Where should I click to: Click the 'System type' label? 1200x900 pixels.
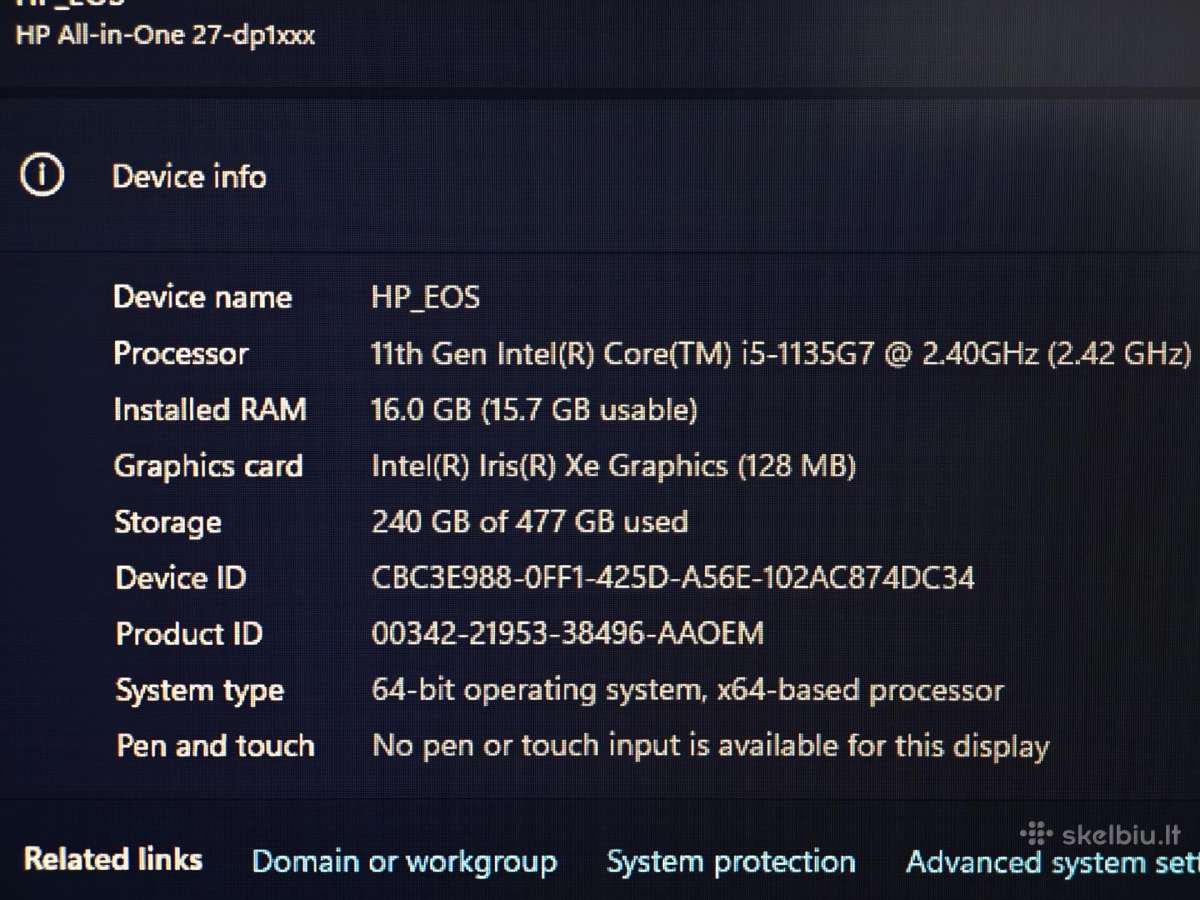[200, 691]
